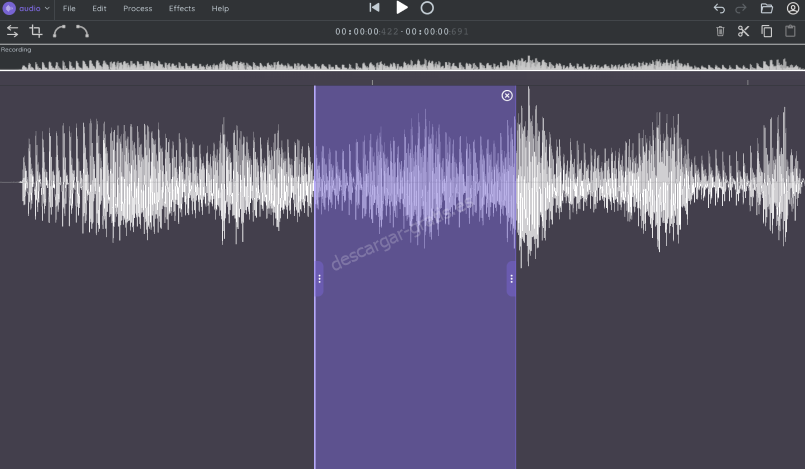The width and height of the screenshot is (805, 470).
Task: Skip back to the start
Action: click(x=374, y=8)
